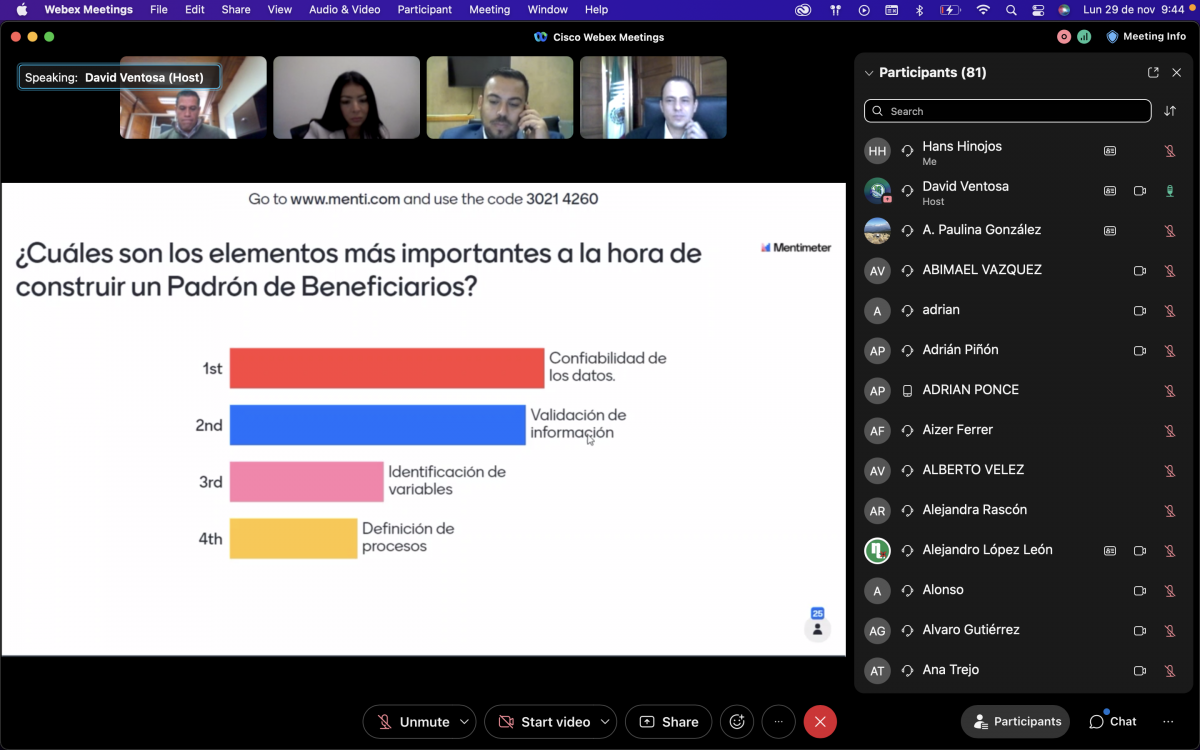Open the File menu

(159, 10)
